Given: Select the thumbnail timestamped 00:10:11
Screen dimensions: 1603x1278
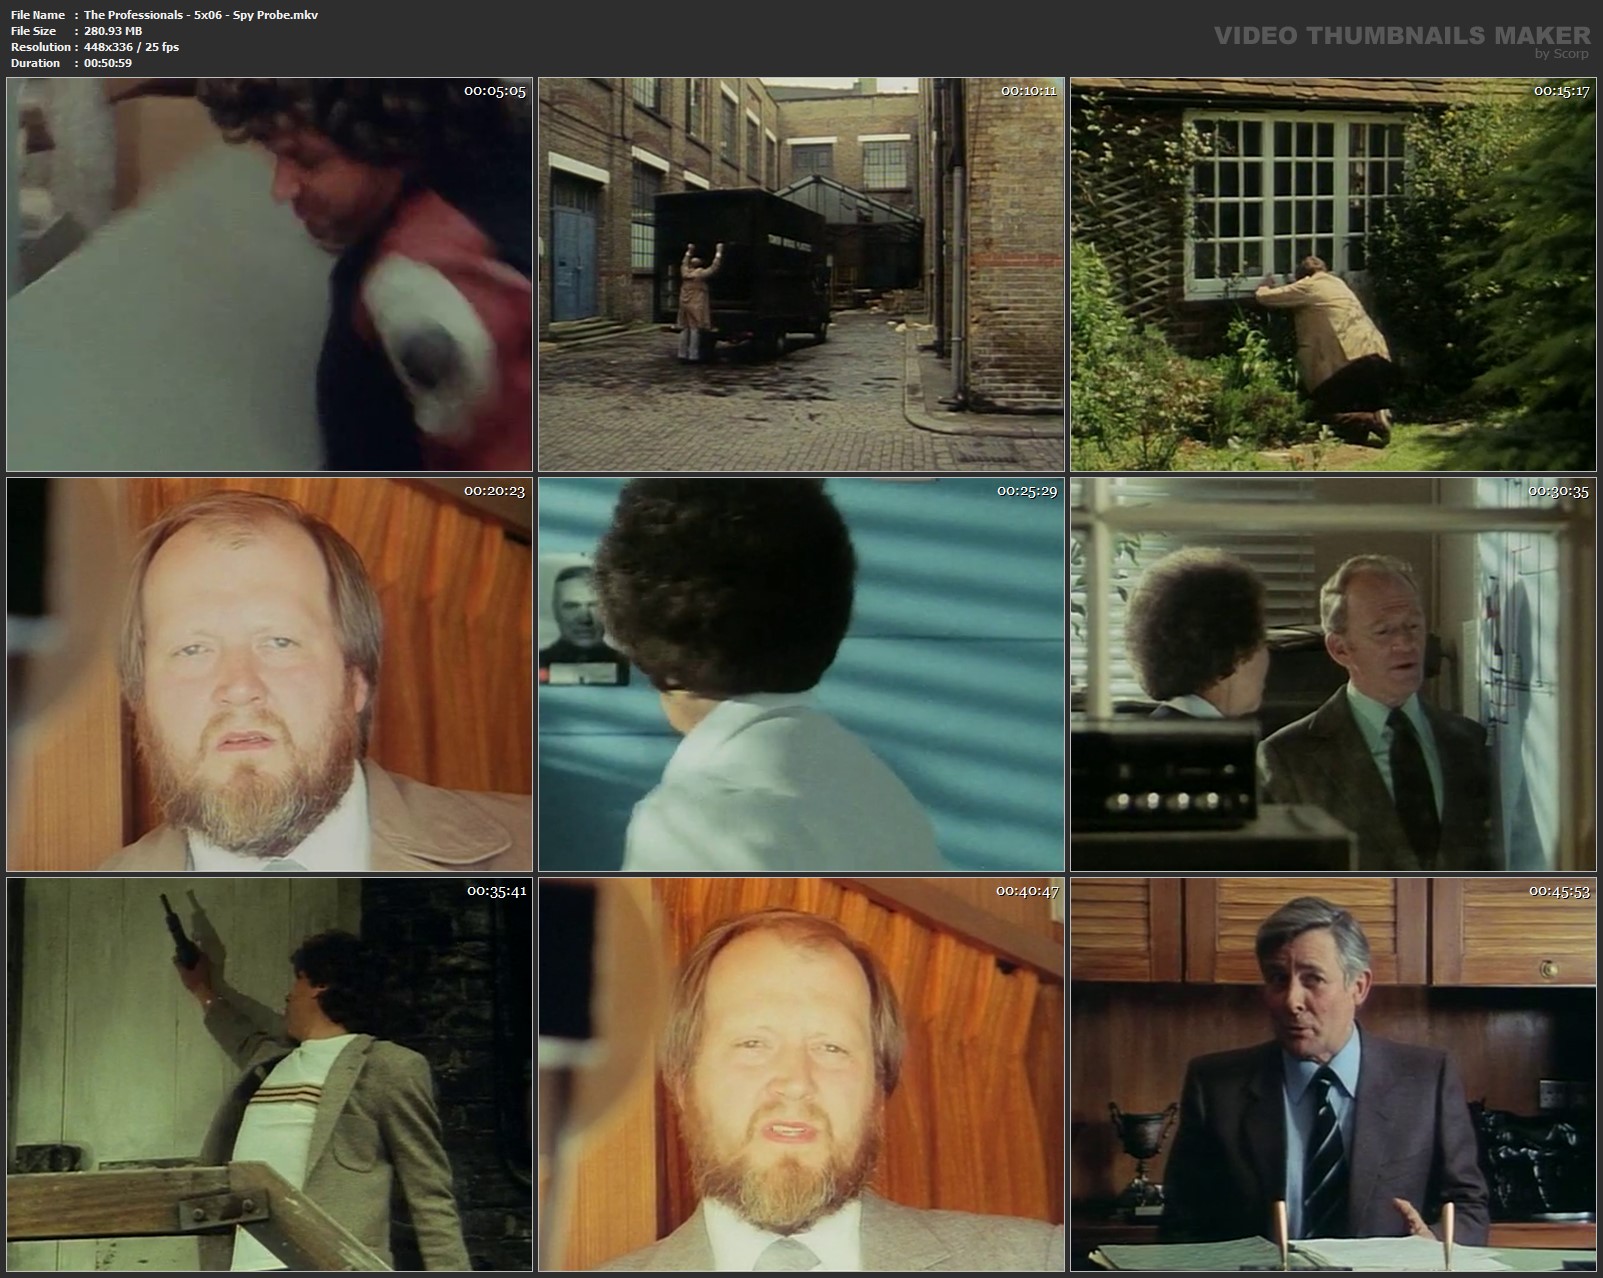Looking at the screenshot, I should click(x=801, y=274).
